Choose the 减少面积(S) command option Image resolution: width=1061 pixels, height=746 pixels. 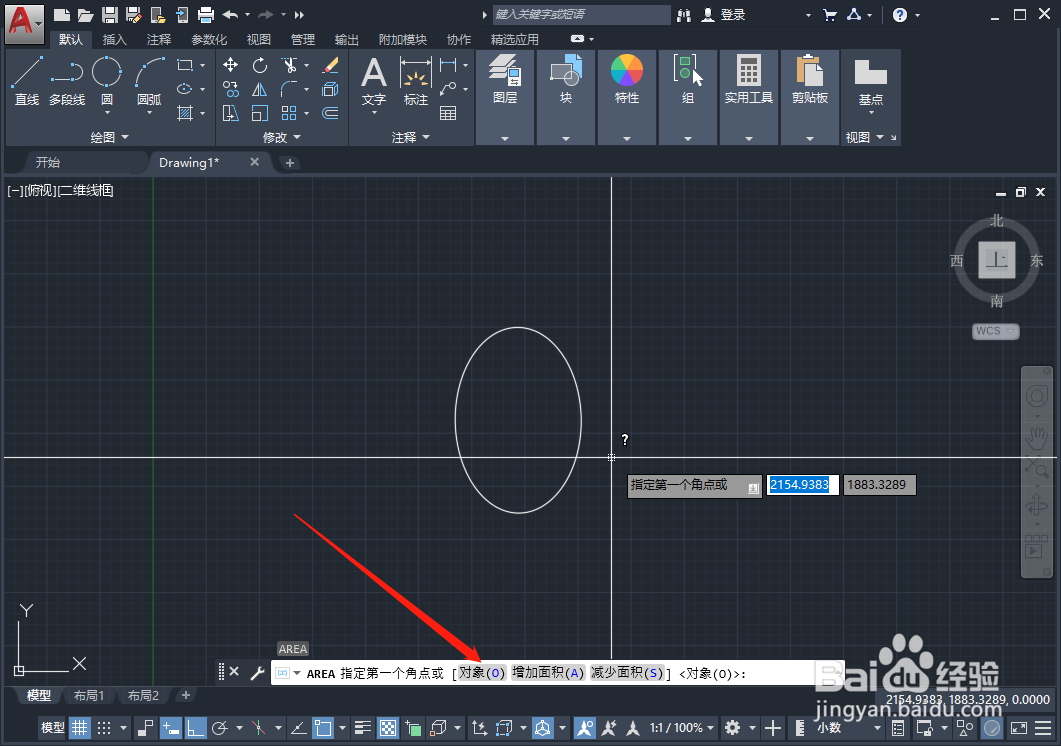(627, 673)
